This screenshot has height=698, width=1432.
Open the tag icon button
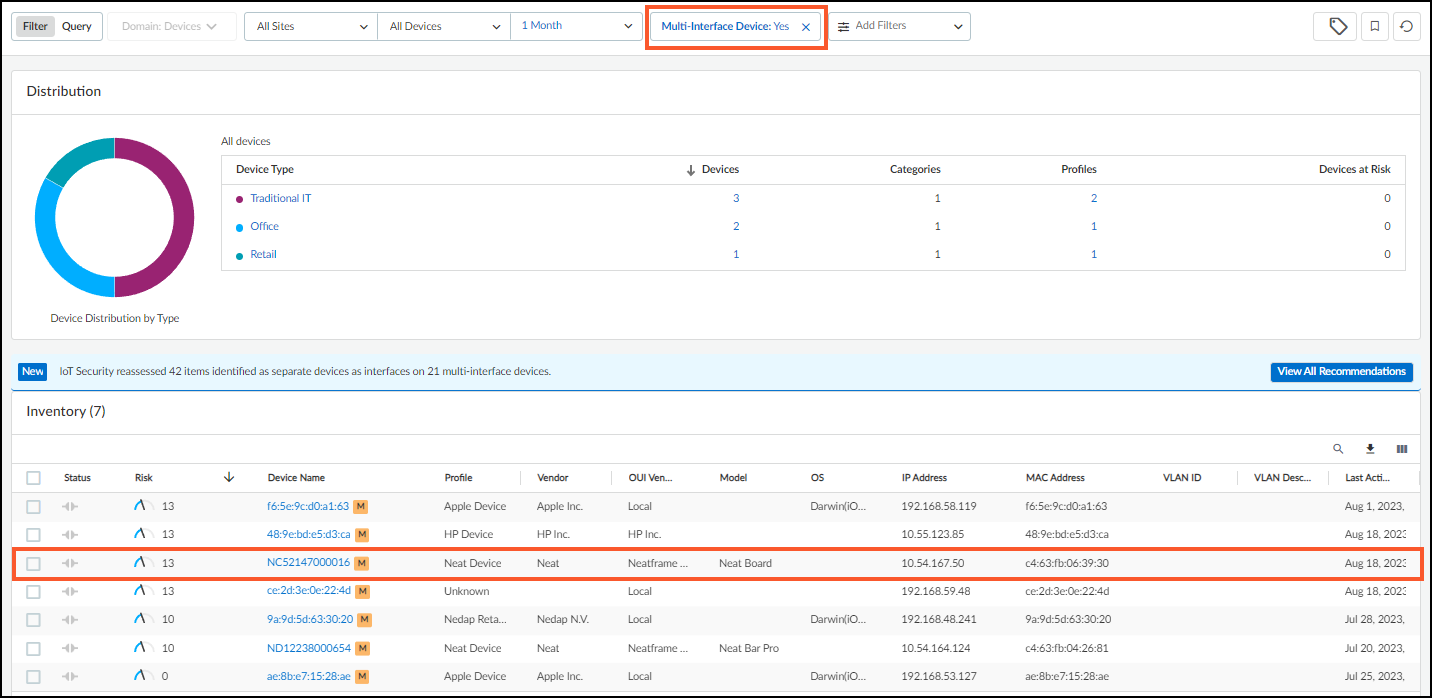(1337, 27)
